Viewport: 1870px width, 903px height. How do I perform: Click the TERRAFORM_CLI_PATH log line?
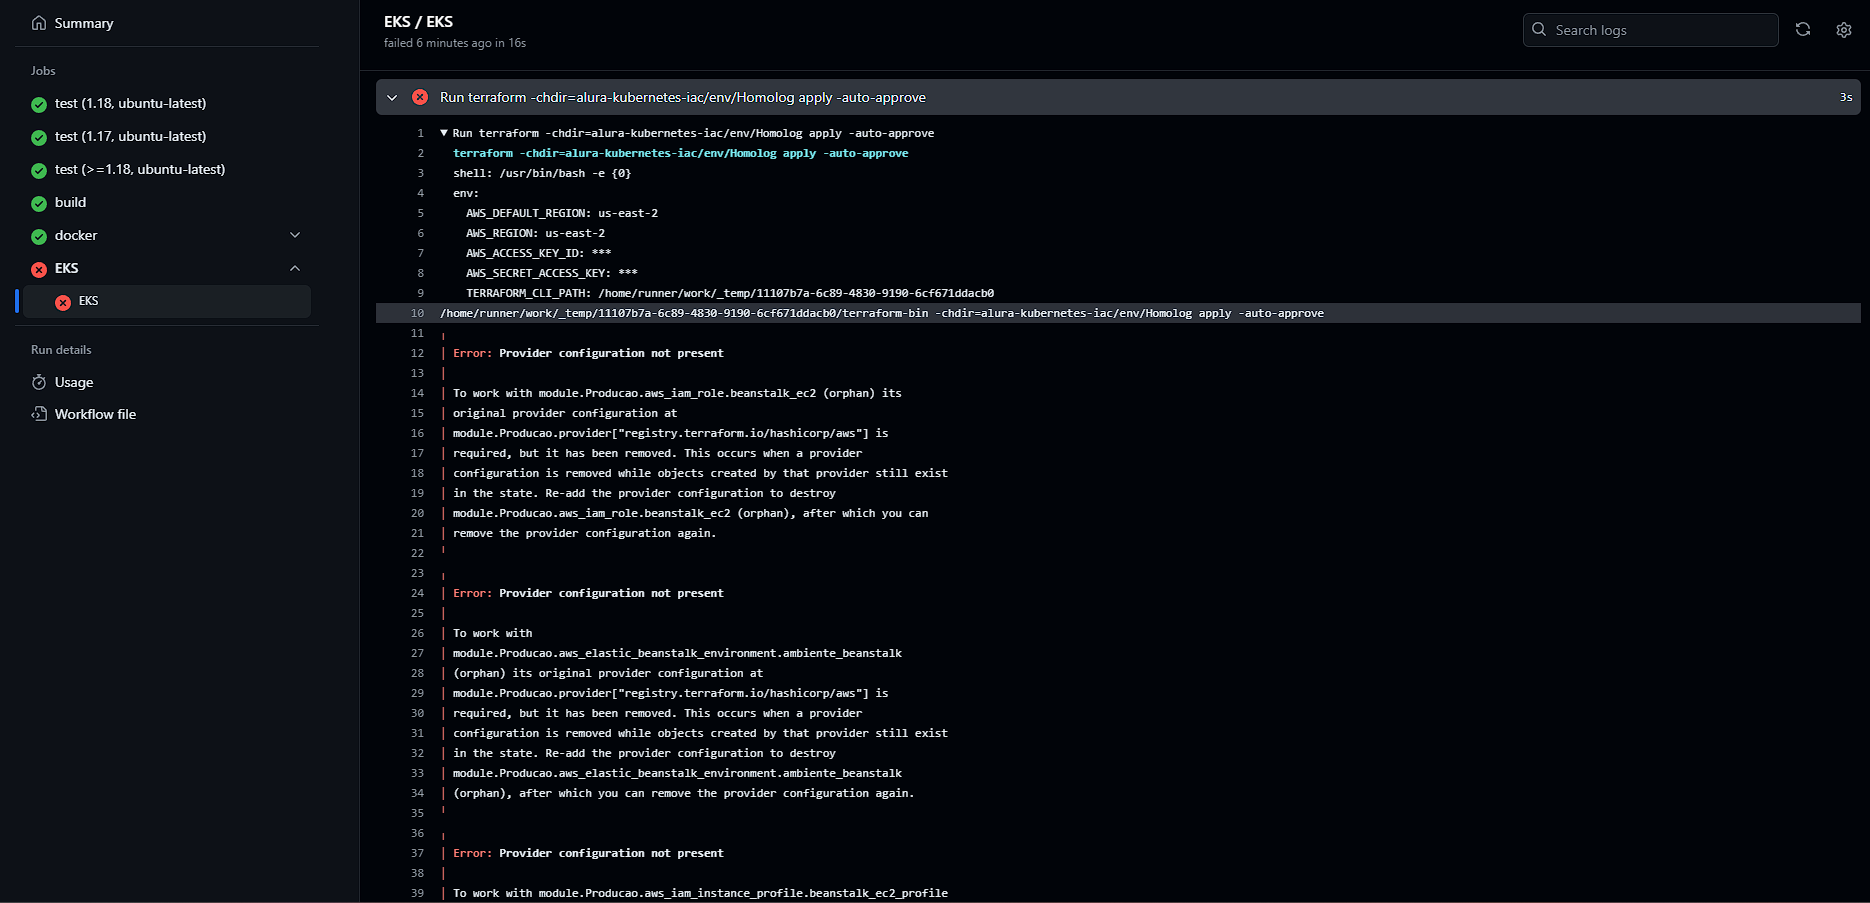[730, 293]
